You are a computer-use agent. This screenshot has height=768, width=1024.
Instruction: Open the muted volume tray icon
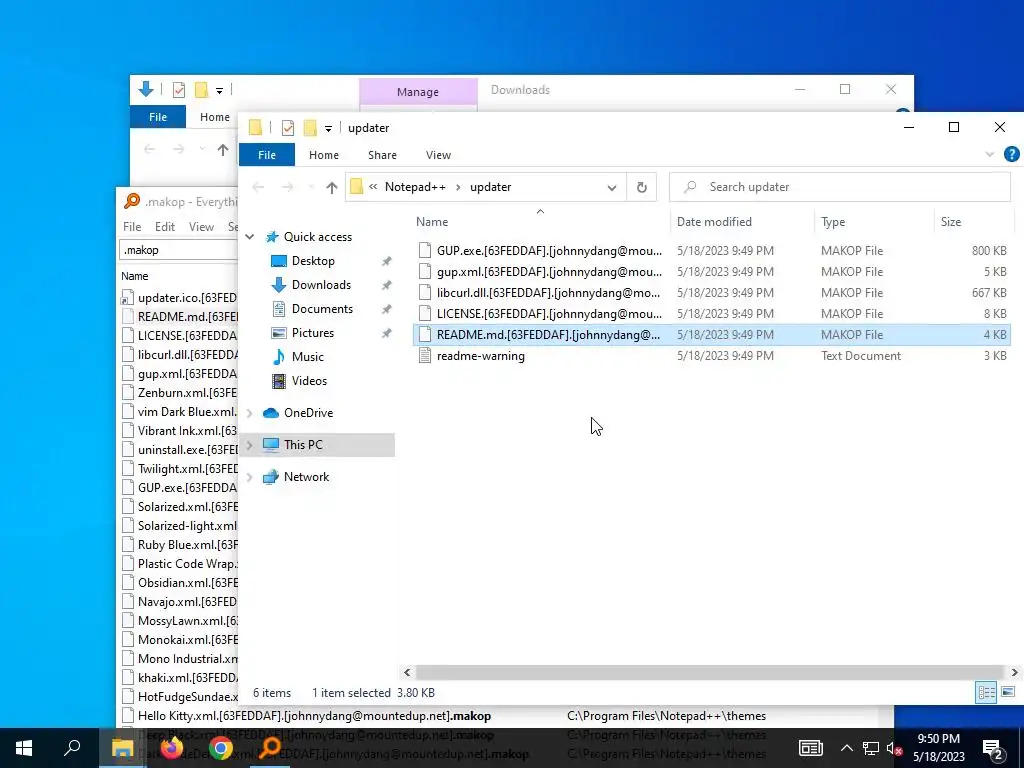pos(894,748)
